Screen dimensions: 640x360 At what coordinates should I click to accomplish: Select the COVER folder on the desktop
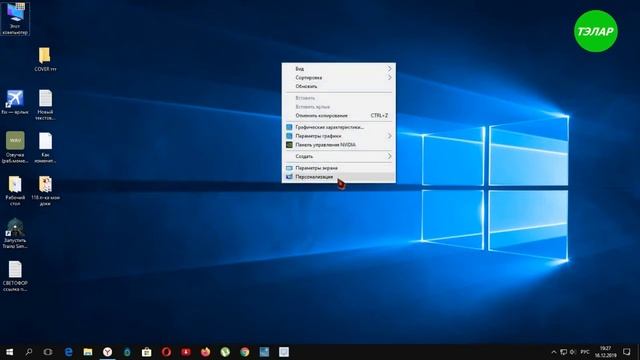(x=45, y=60)
